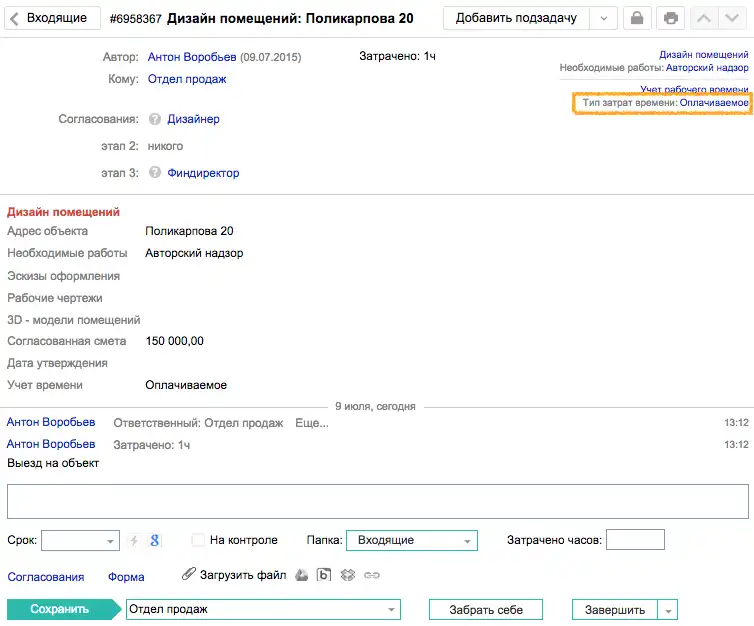
Task: Open Дизайн помещений link at top right
Action: point(704,54)
